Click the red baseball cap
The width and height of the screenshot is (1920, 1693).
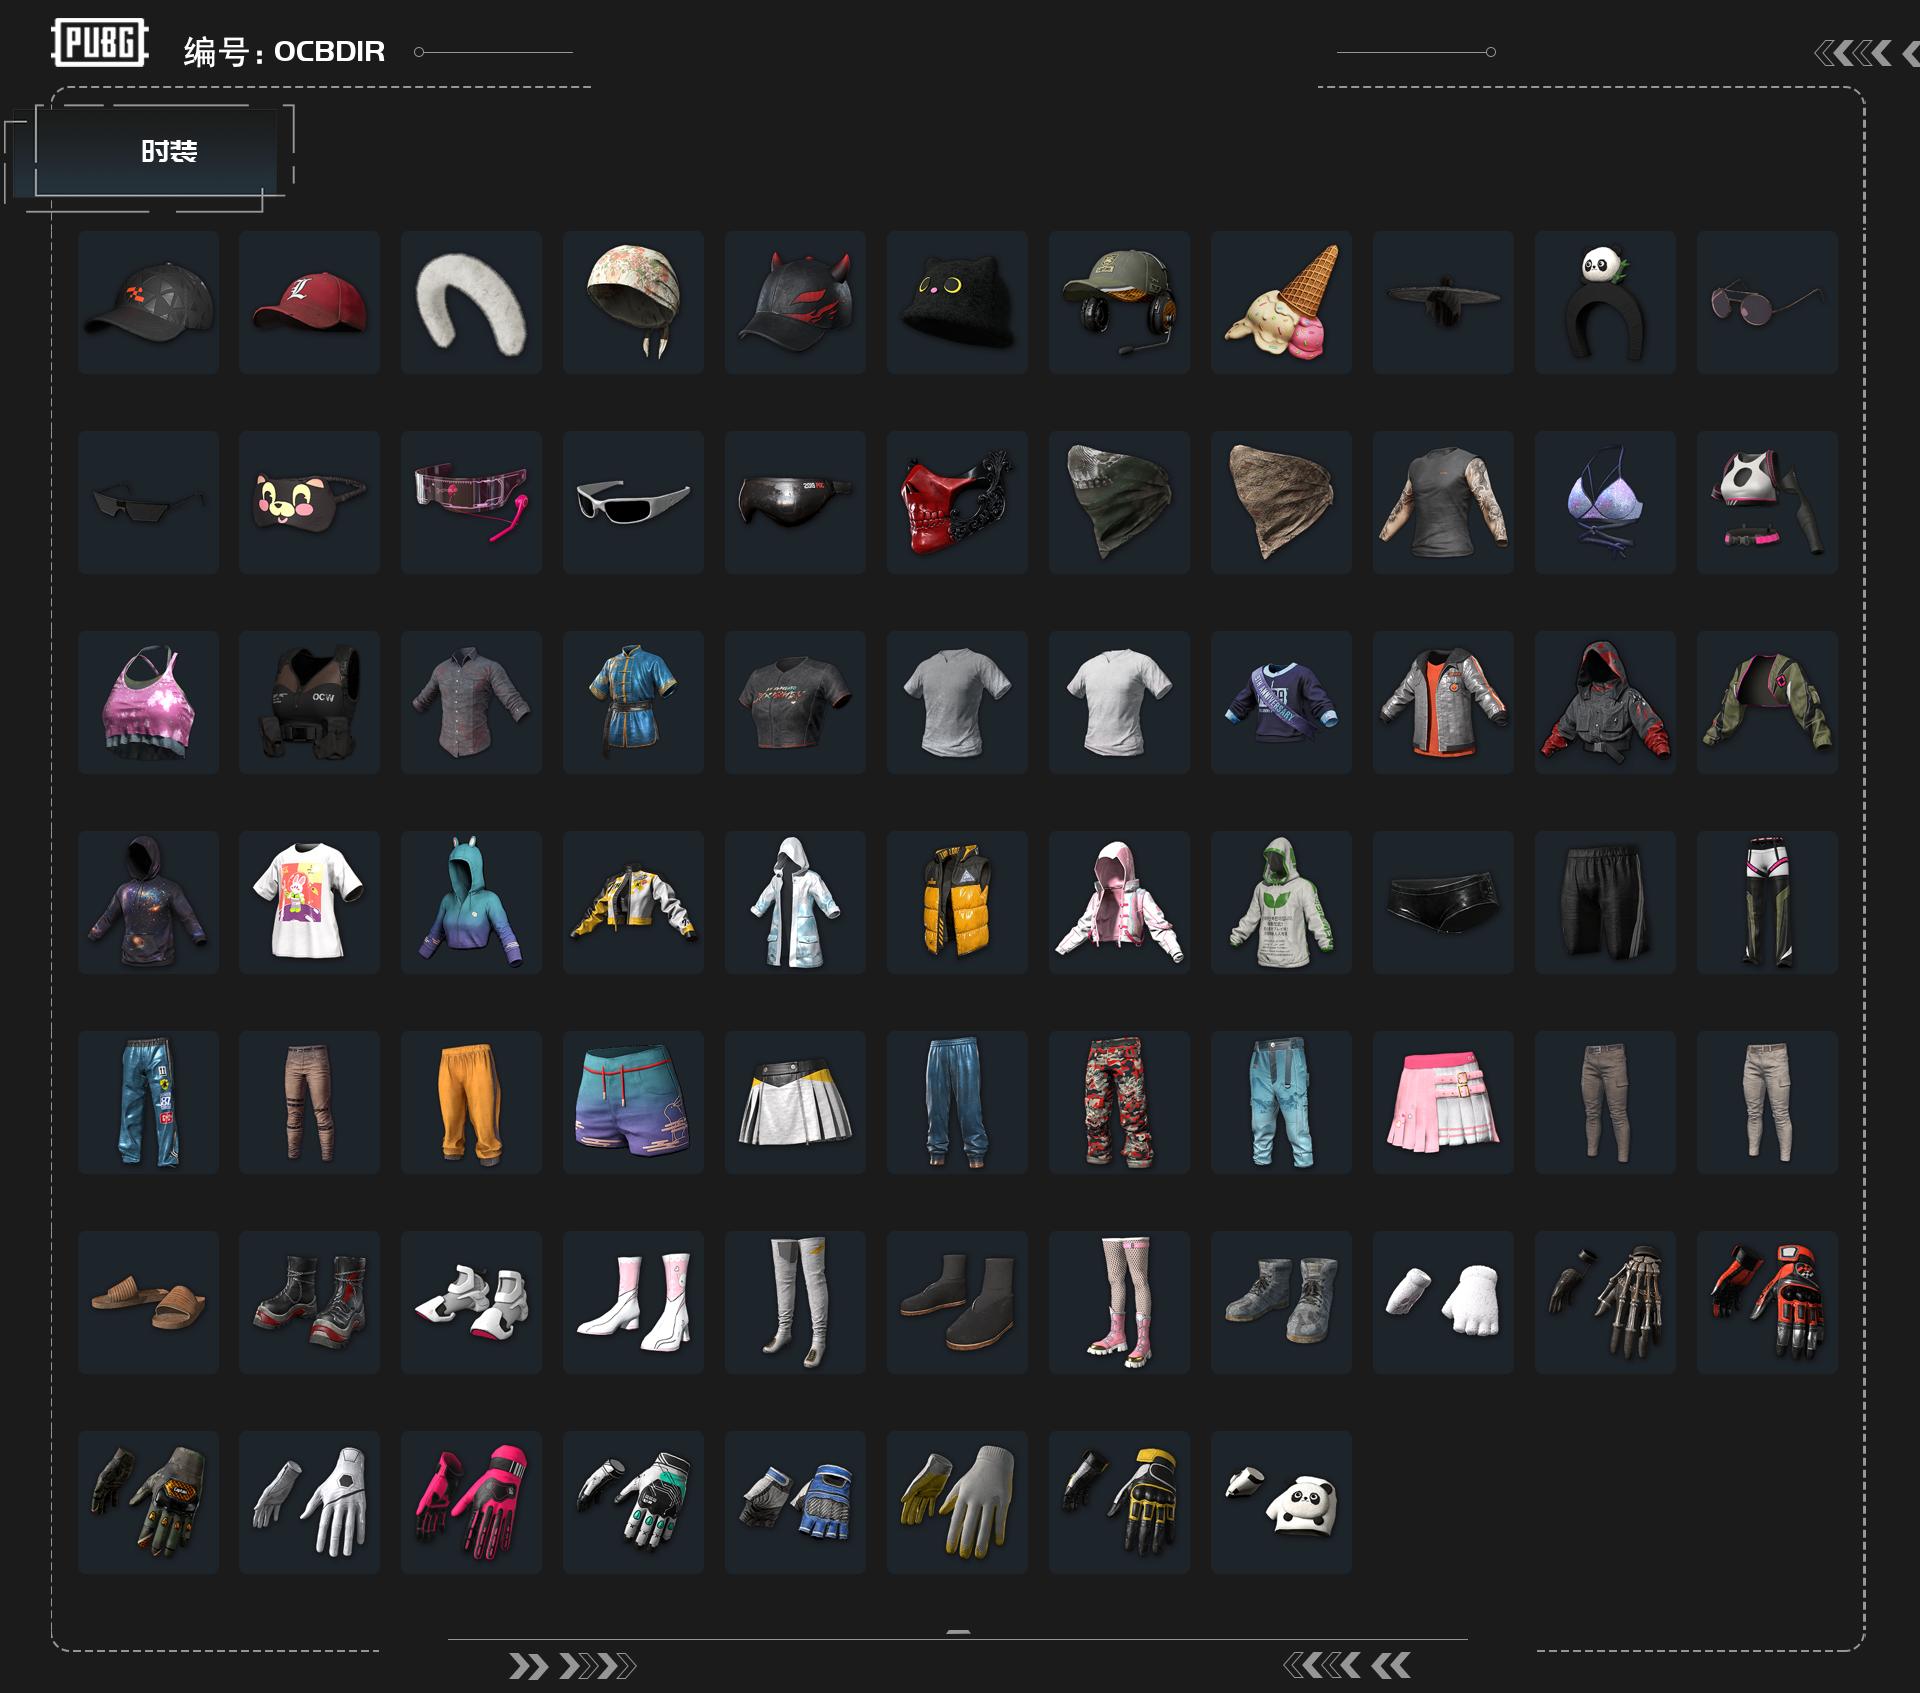(x=309, y=302)
